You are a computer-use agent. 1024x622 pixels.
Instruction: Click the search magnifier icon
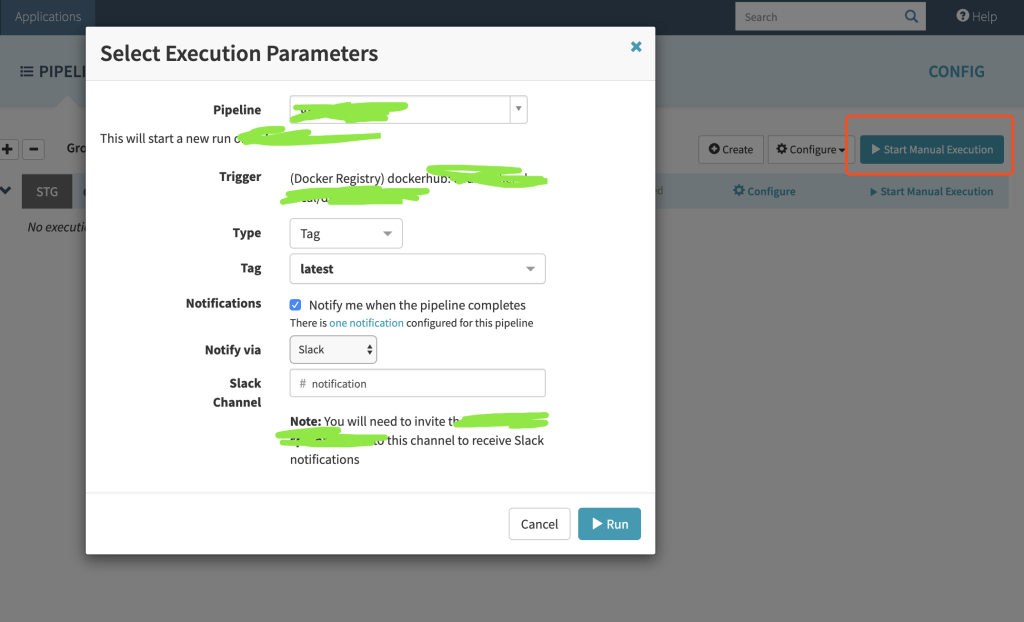coord(911,16)
